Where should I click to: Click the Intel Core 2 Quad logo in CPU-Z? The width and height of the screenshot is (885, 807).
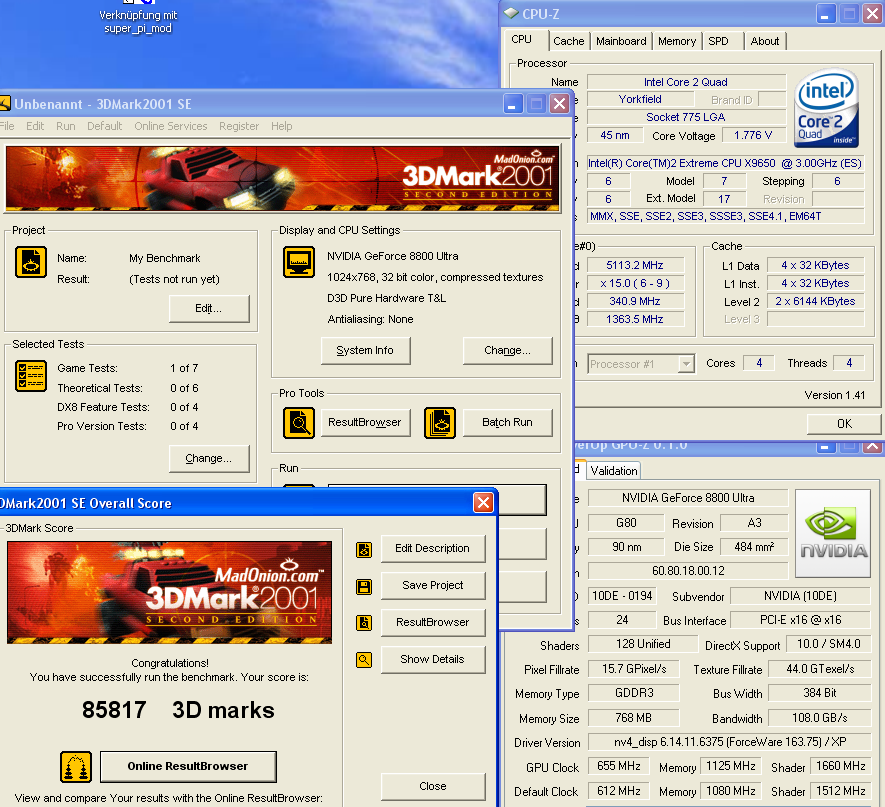pos(826,109)
